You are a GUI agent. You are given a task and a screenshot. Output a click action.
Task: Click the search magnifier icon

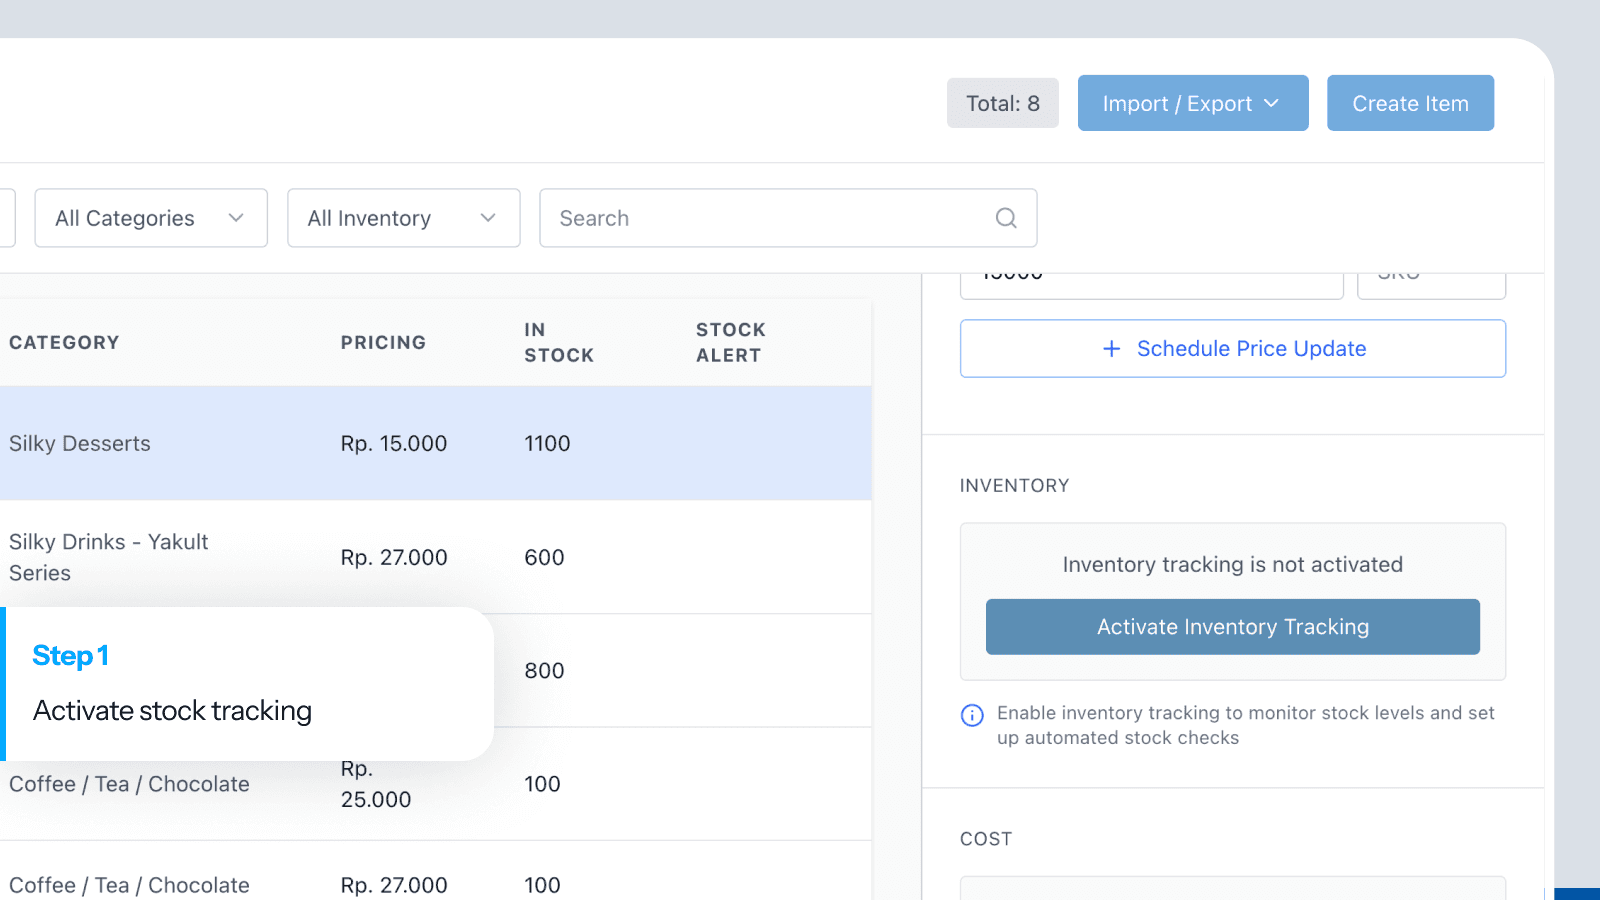click(1006, 218)
